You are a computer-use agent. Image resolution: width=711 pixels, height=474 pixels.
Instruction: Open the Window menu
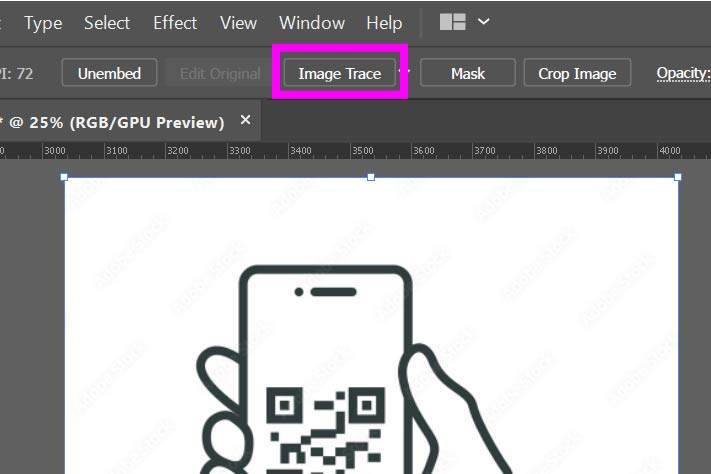(x=312, y=23)
